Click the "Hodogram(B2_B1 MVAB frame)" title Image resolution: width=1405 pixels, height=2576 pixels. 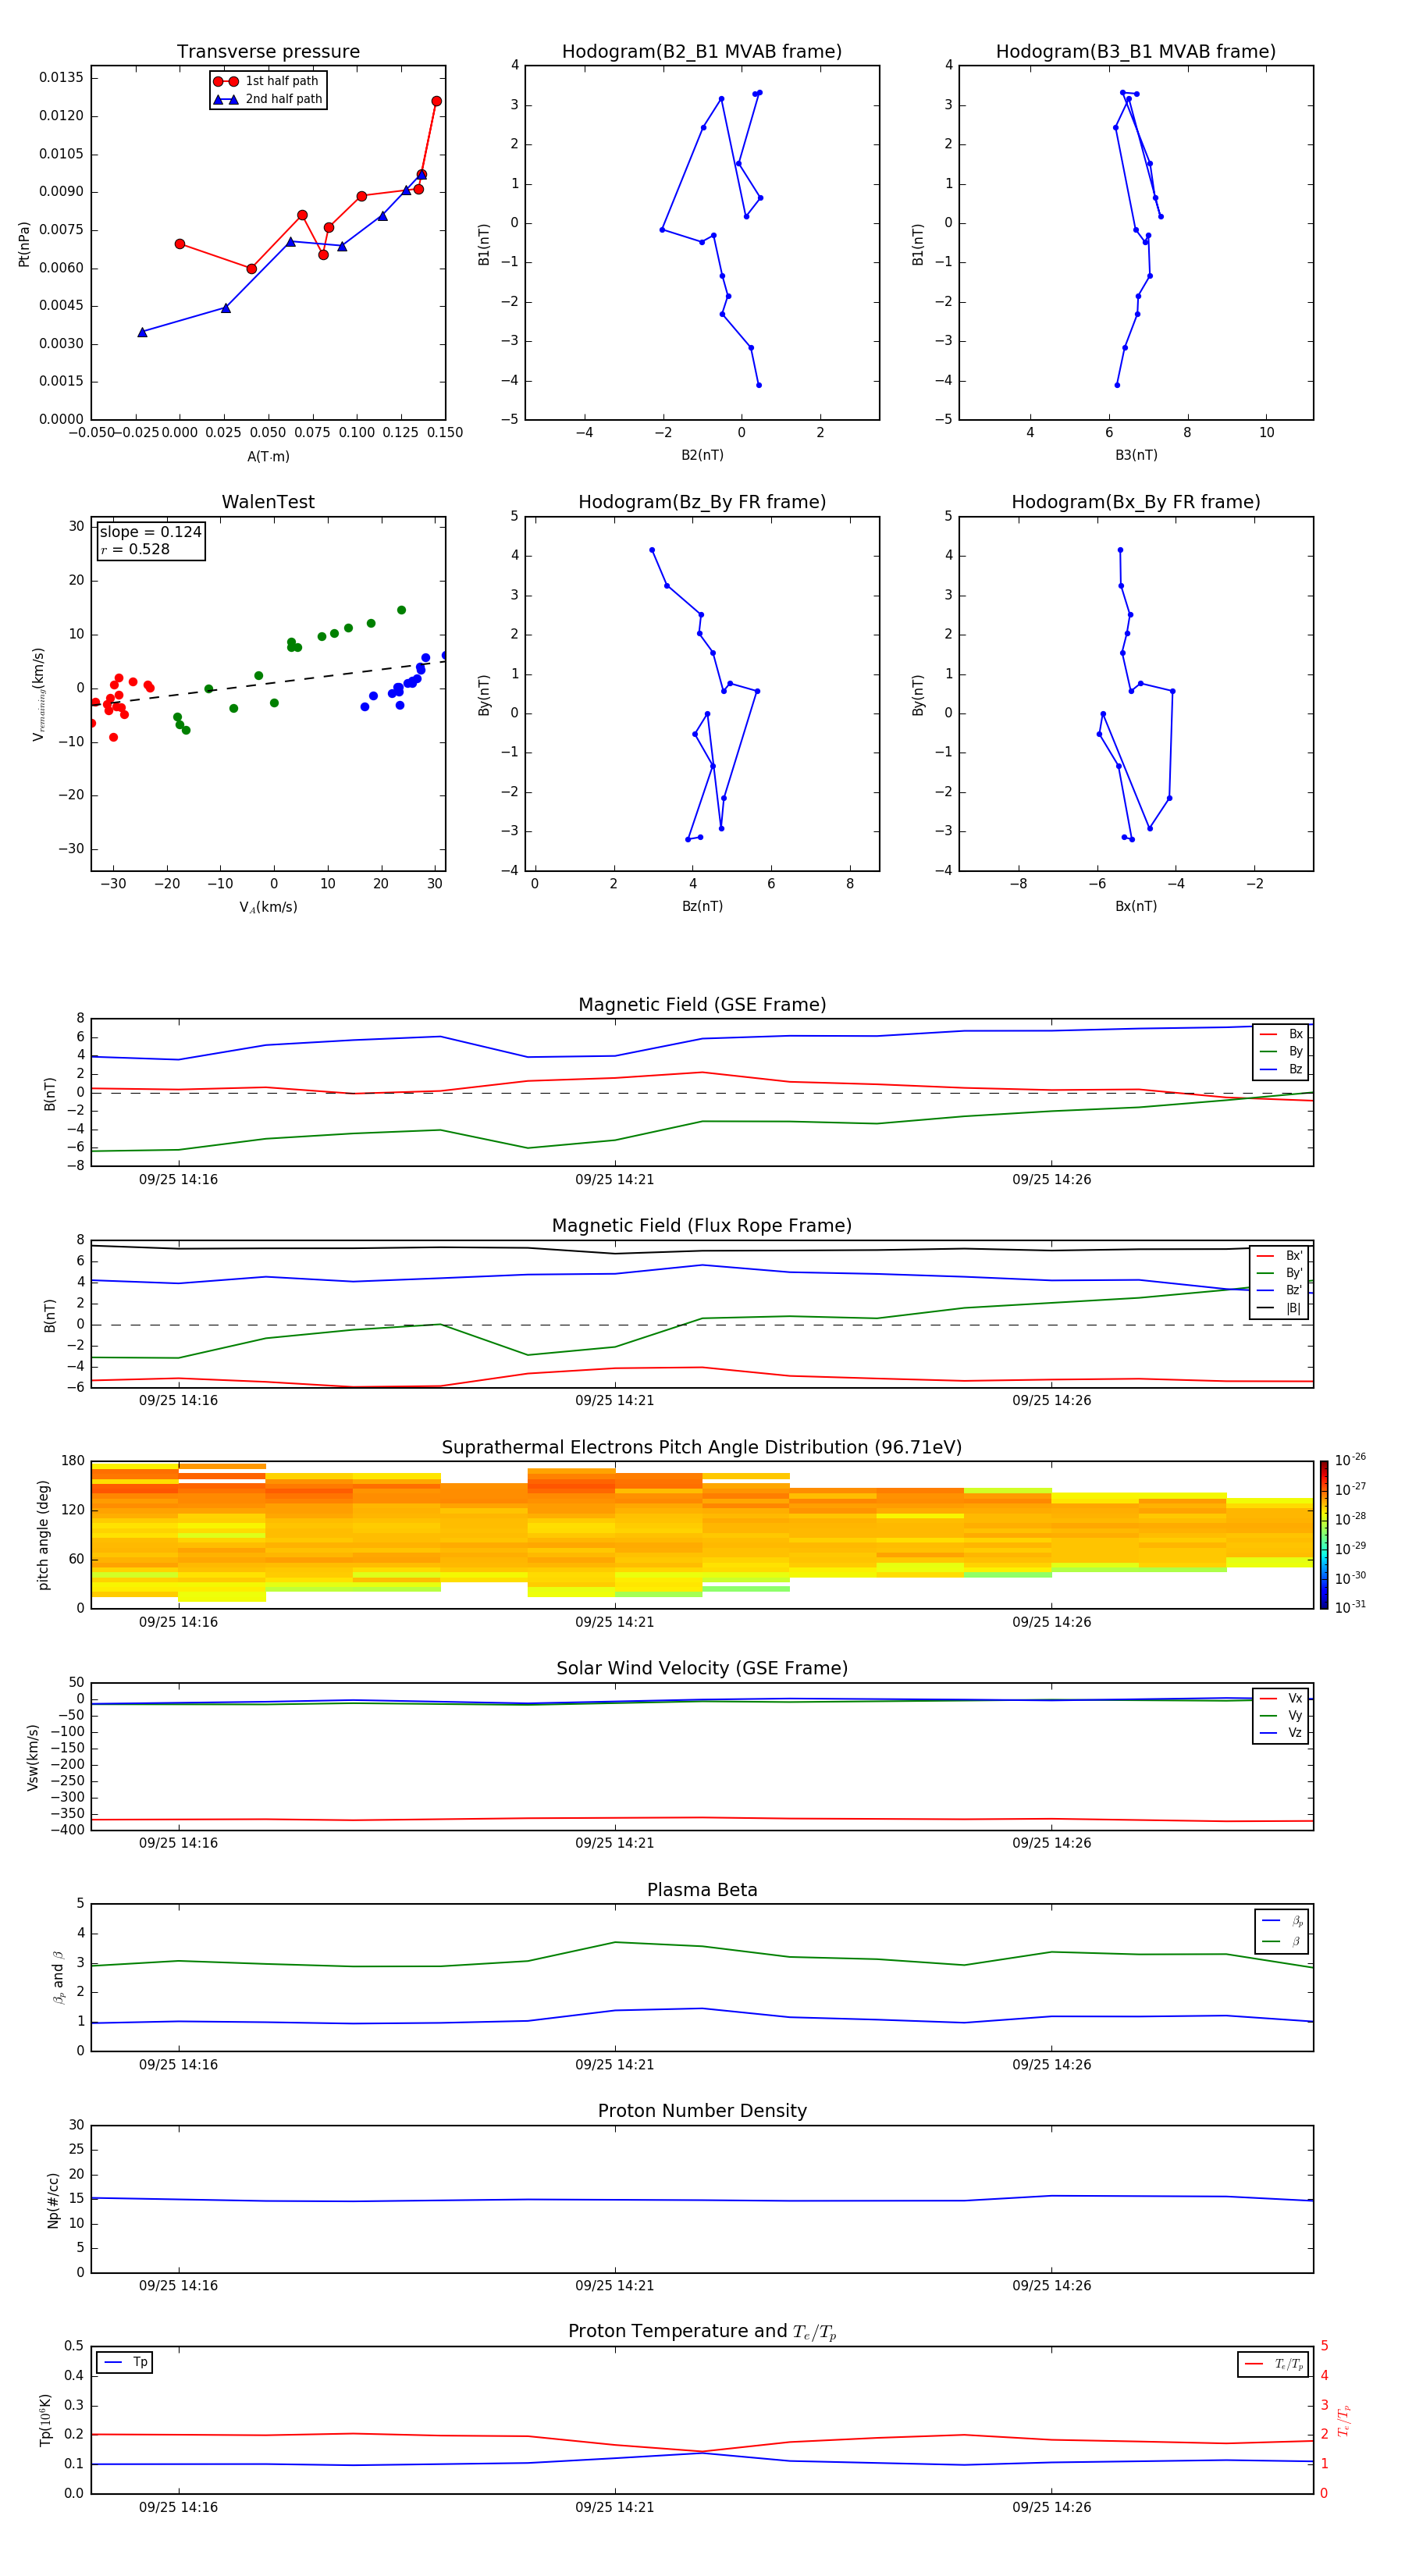coord(702,52)
